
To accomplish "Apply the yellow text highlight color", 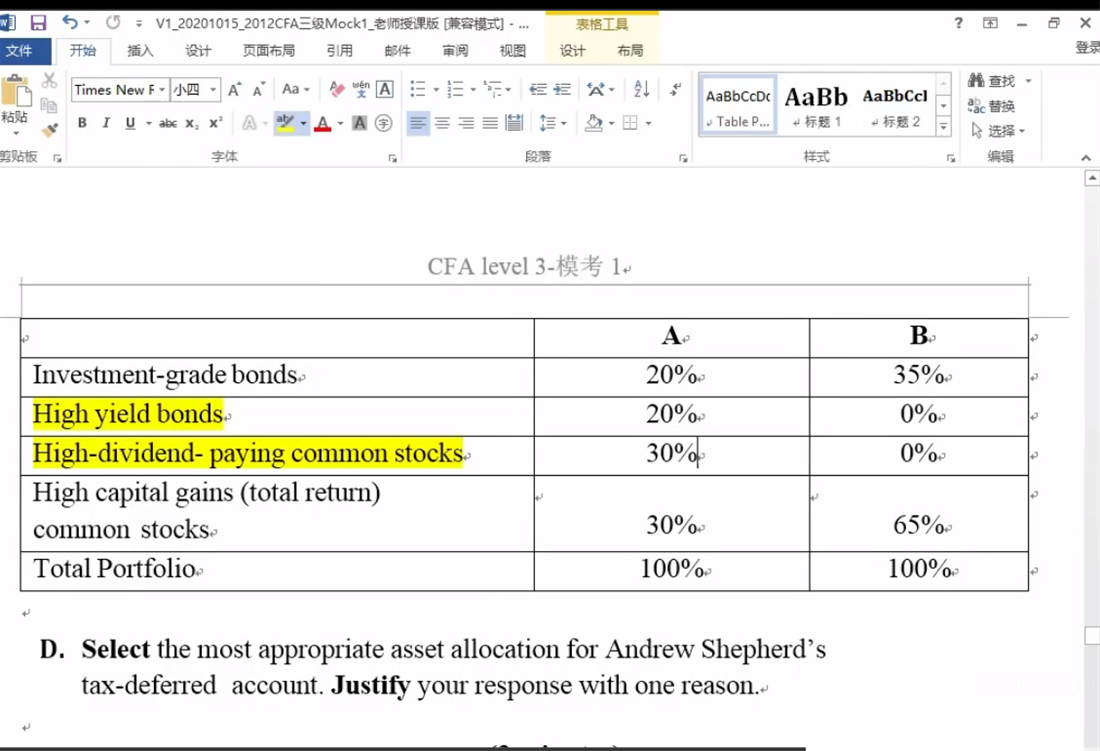I will coord(285,123).
